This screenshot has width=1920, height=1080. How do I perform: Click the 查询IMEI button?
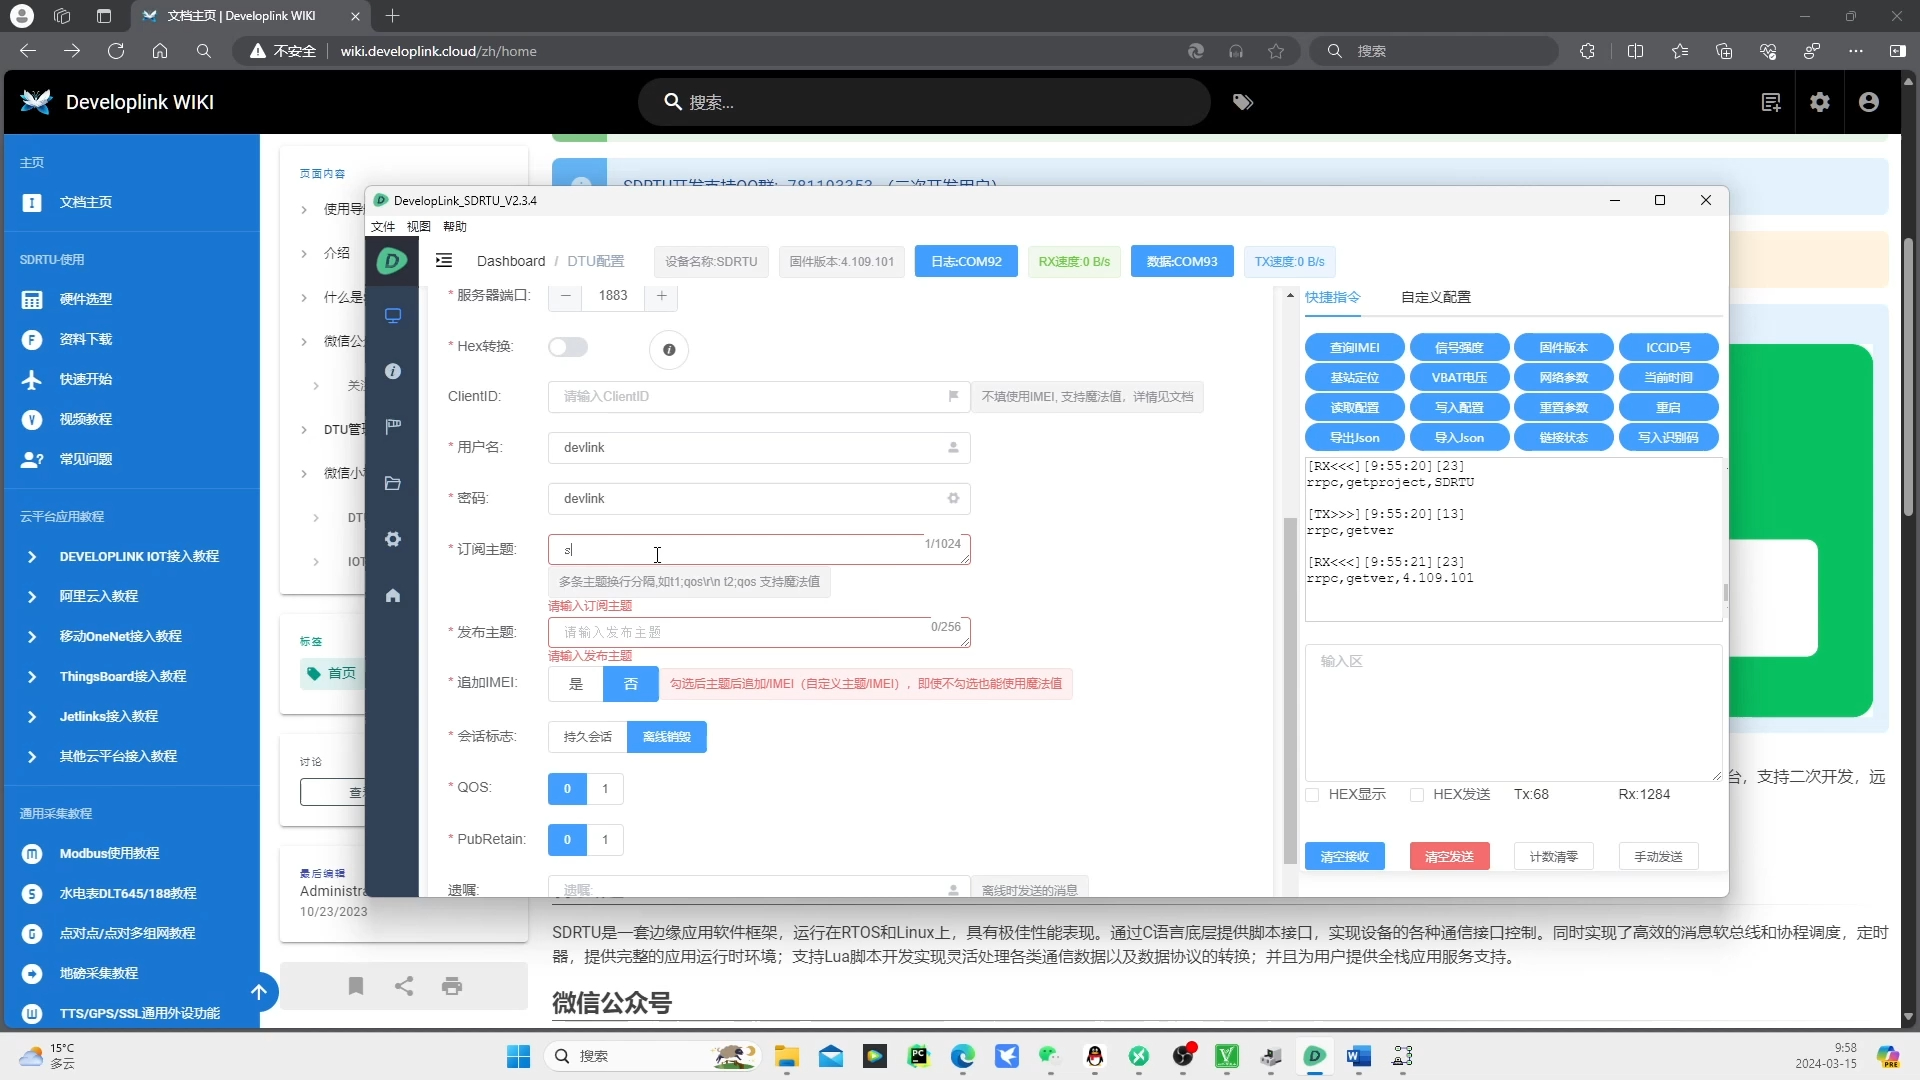click(1355, 348)
